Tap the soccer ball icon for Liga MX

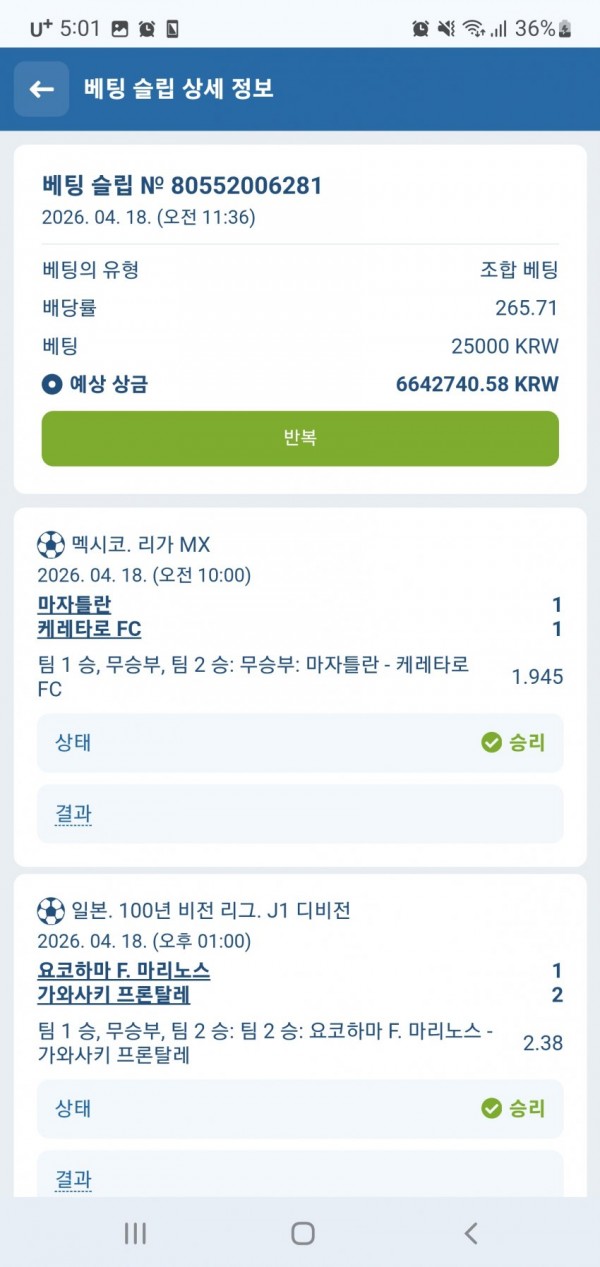pos(50,545)
